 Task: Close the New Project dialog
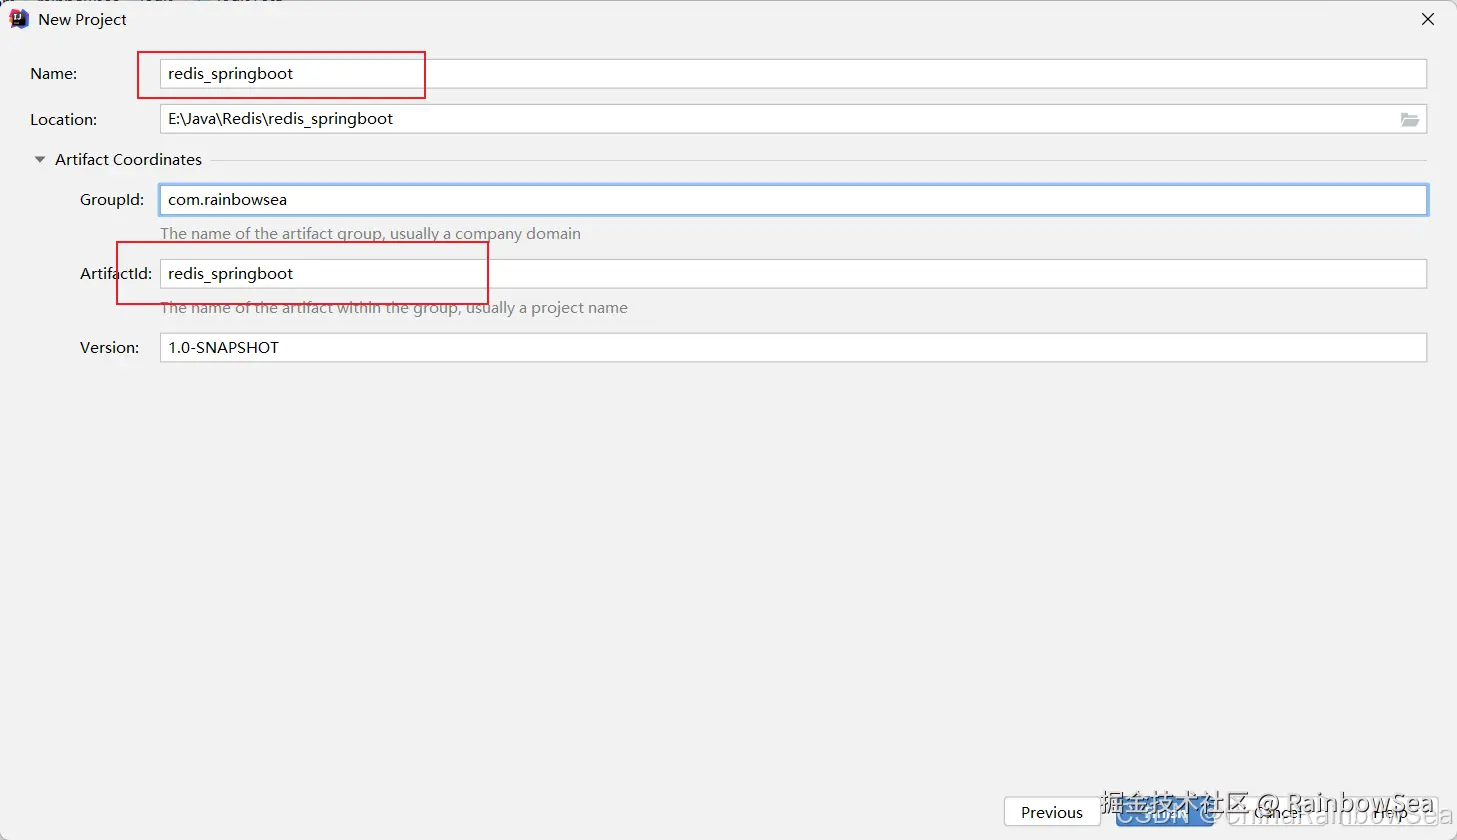[1428, 19]
